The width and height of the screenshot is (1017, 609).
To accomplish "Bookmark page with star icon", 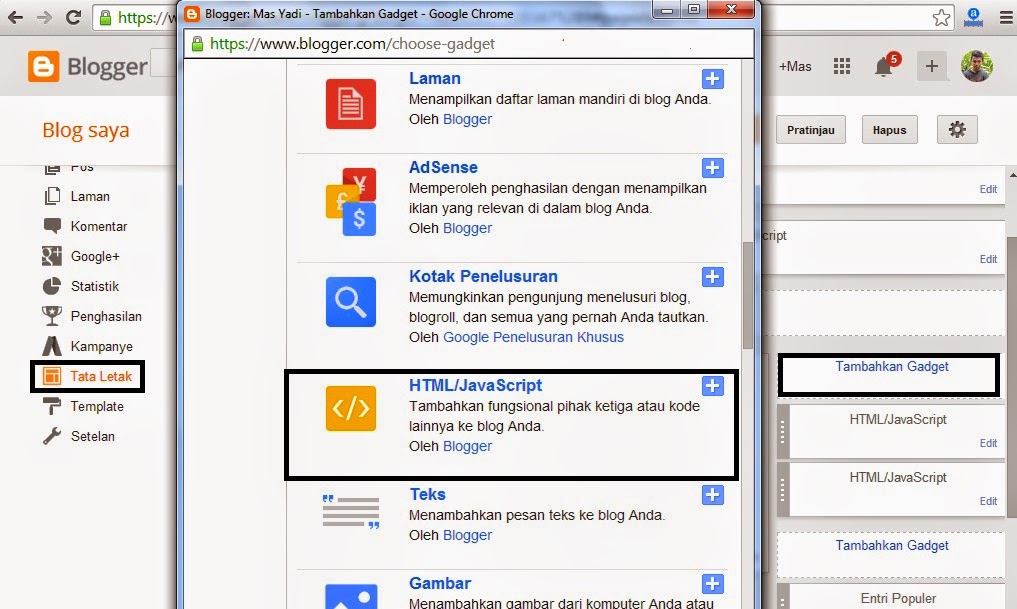I will 941,18.
